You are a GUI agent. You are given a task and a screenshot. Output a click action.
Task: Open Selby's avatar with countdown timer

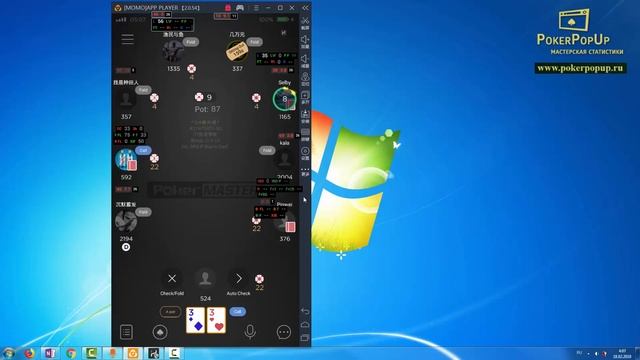click(x=284, y=99)
